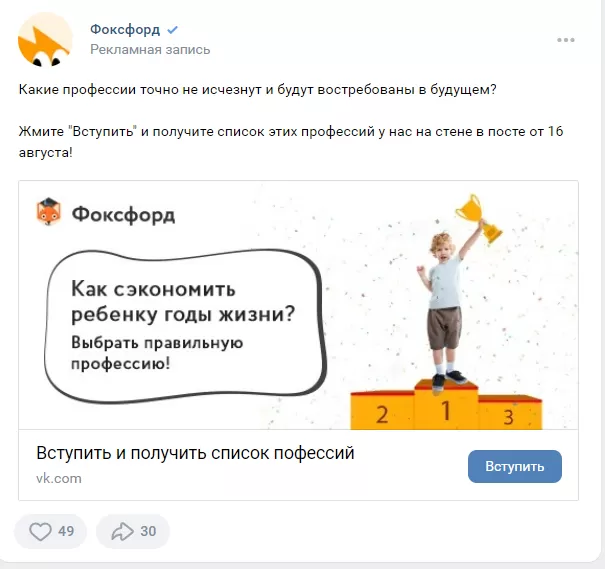Click the number 1 podium block
This screenshot has height=569, width=605.
(x=446, y=405)
